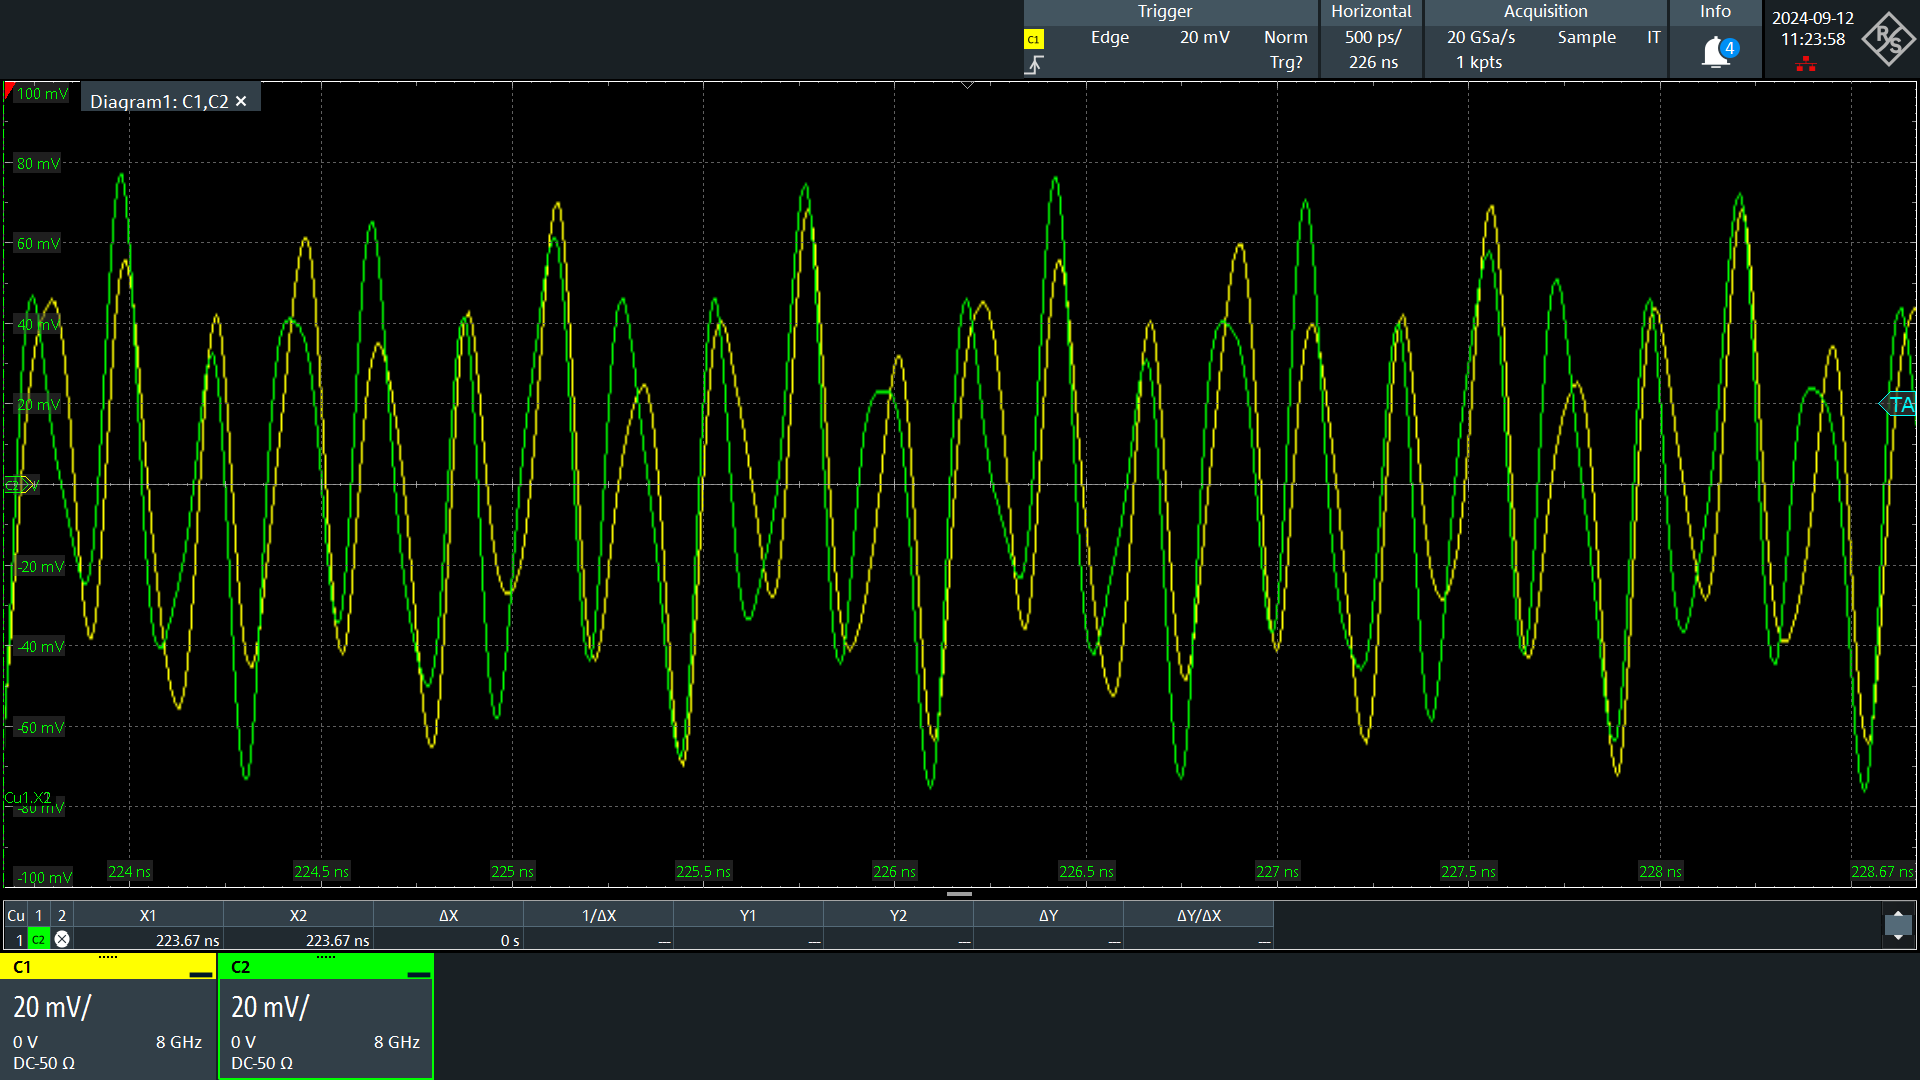
Task: Click the C2 20 mV/ vertical scale
Action: click(270, 1007)
